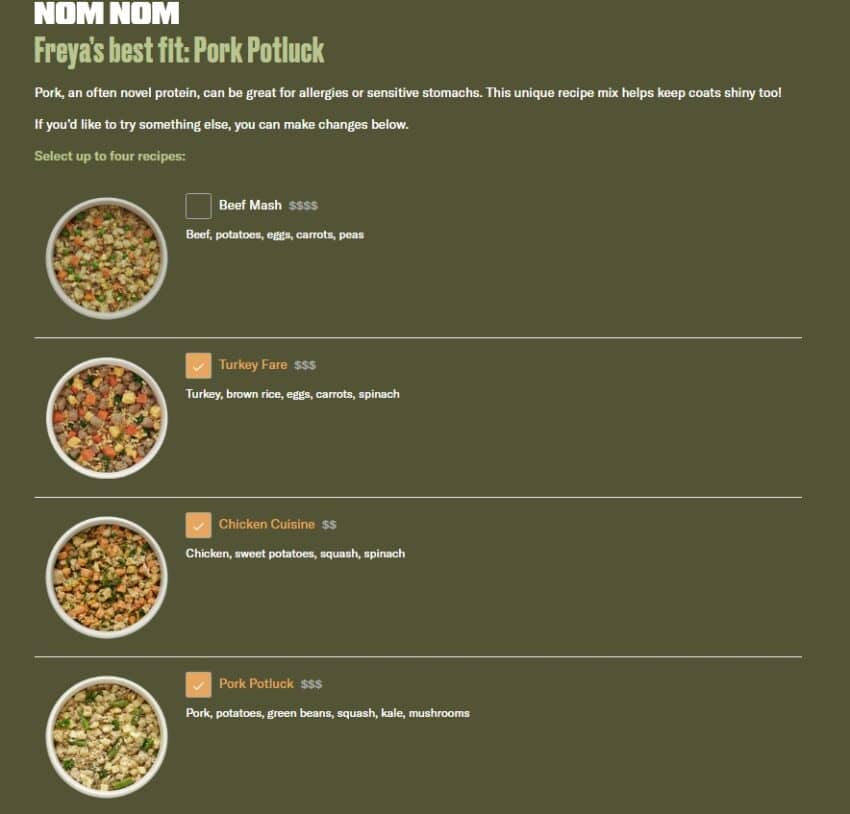The image size is (850, 814).
Task: Click the Beef Mash bowl image
Action: click(x=107, y=258)
